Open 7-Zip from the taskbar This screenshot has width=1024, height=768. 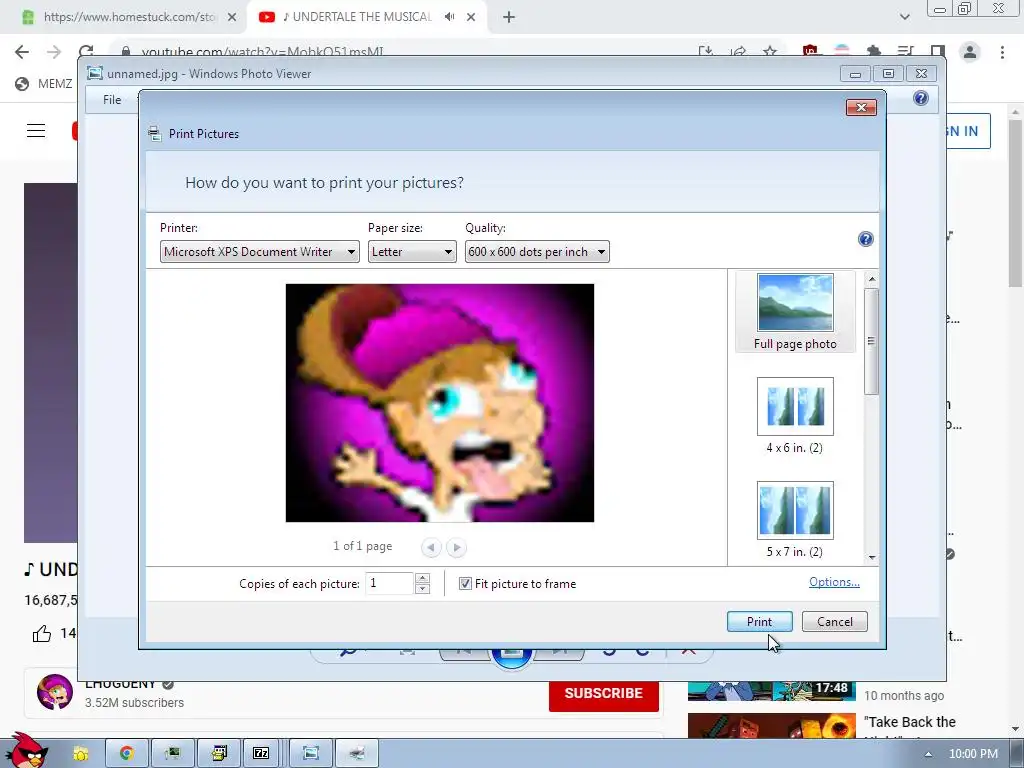pos(261,753)
